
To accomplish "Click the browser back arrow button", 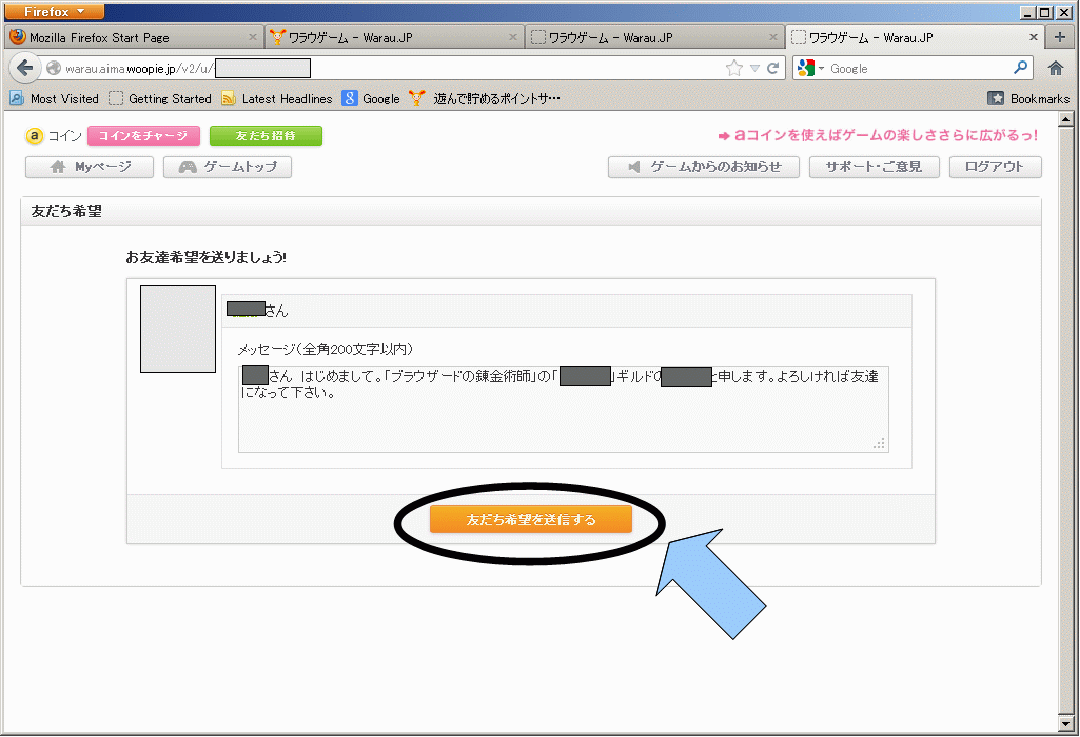I will 25,68.
